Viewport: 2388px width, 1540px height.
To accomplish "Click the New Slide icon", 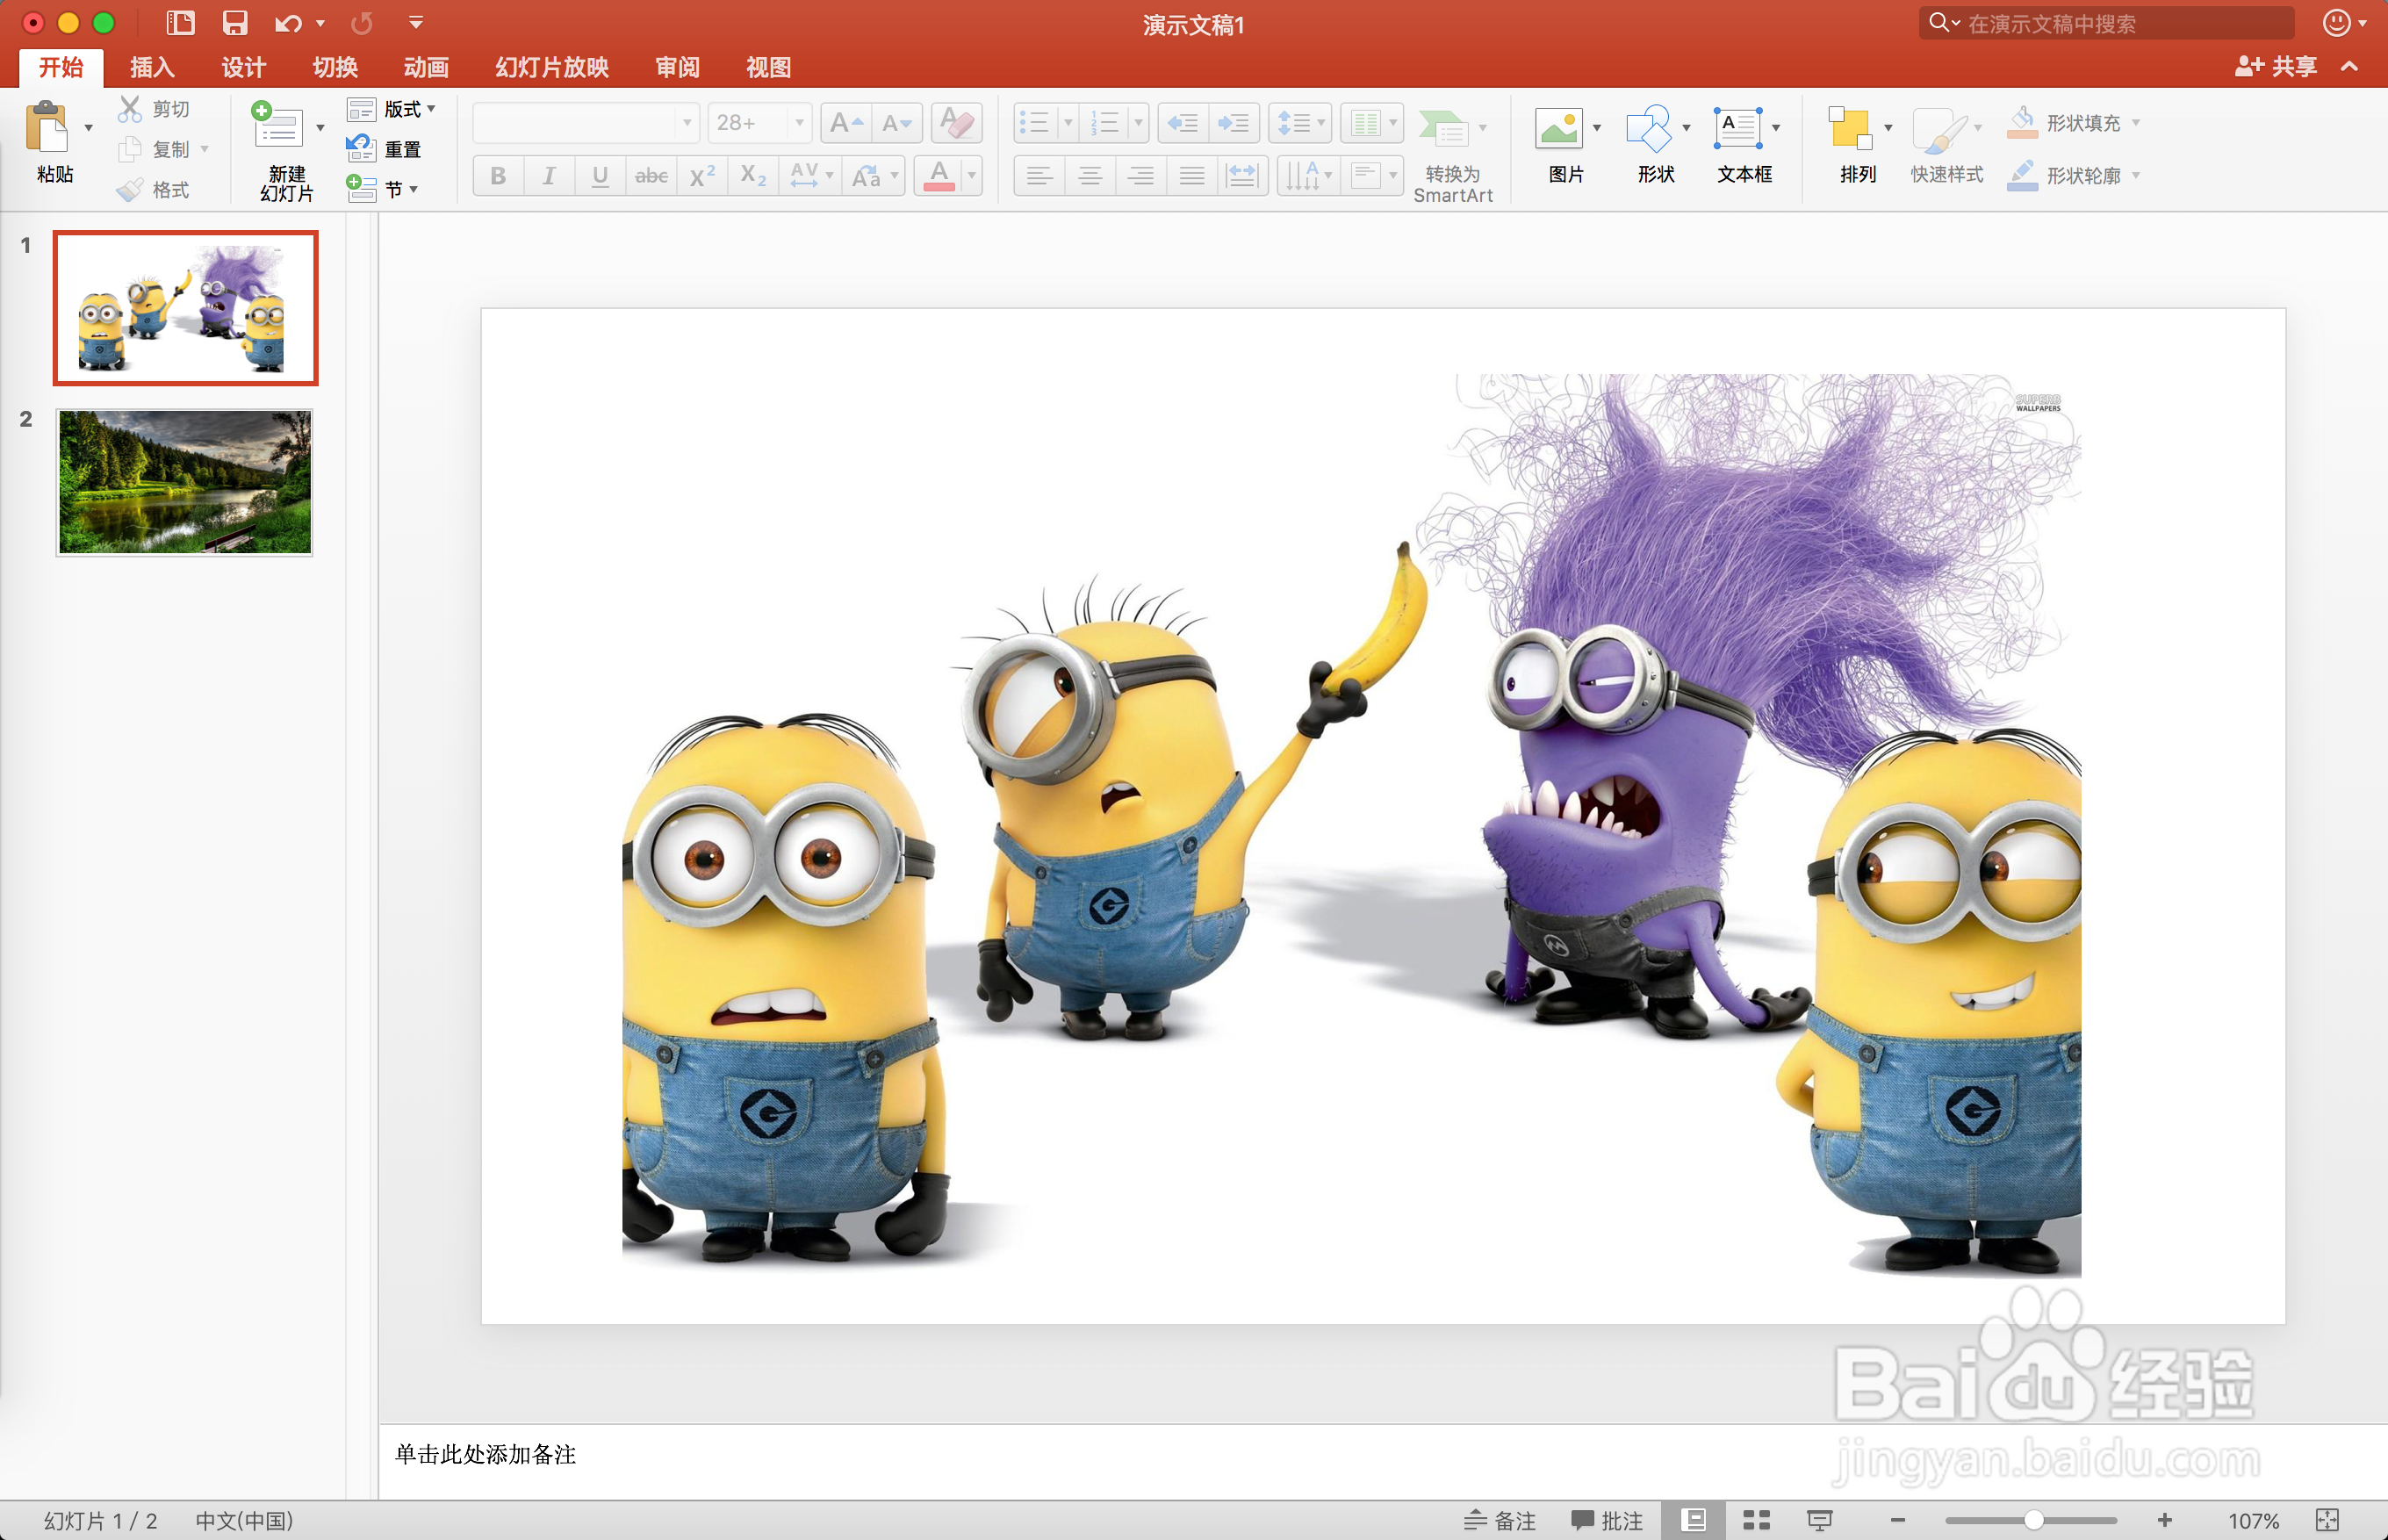I will tap(278, 127).
